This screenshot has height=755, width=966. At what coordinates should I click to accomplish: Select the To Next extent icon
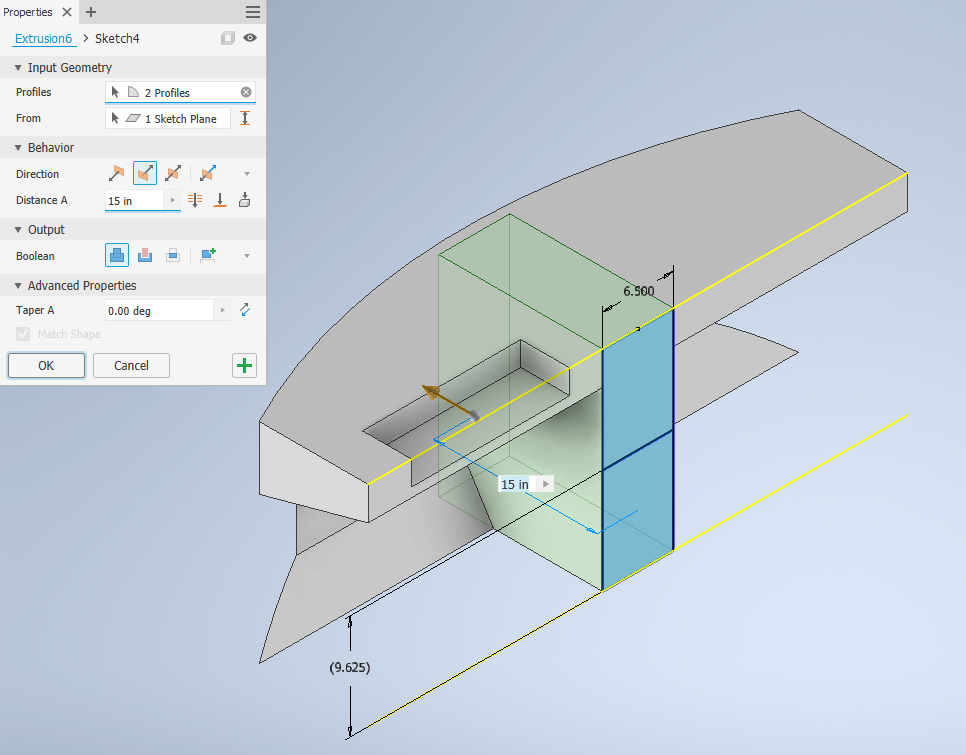(x=245, y=200)
